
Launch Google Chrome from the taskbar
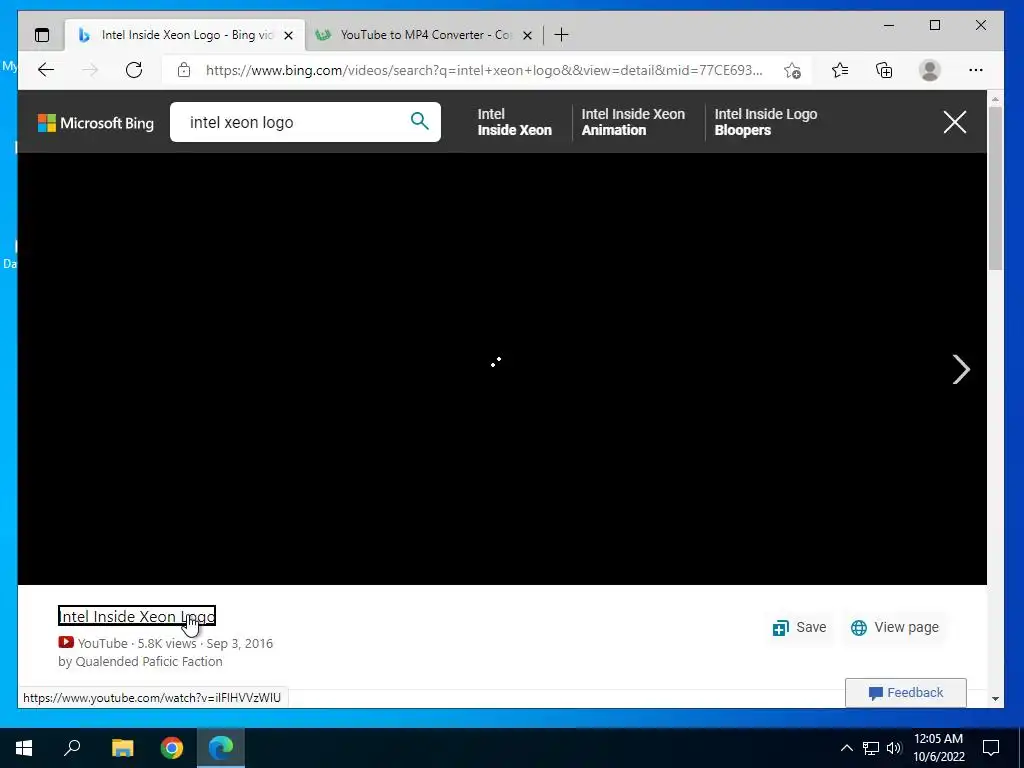(x=172, y=748)
